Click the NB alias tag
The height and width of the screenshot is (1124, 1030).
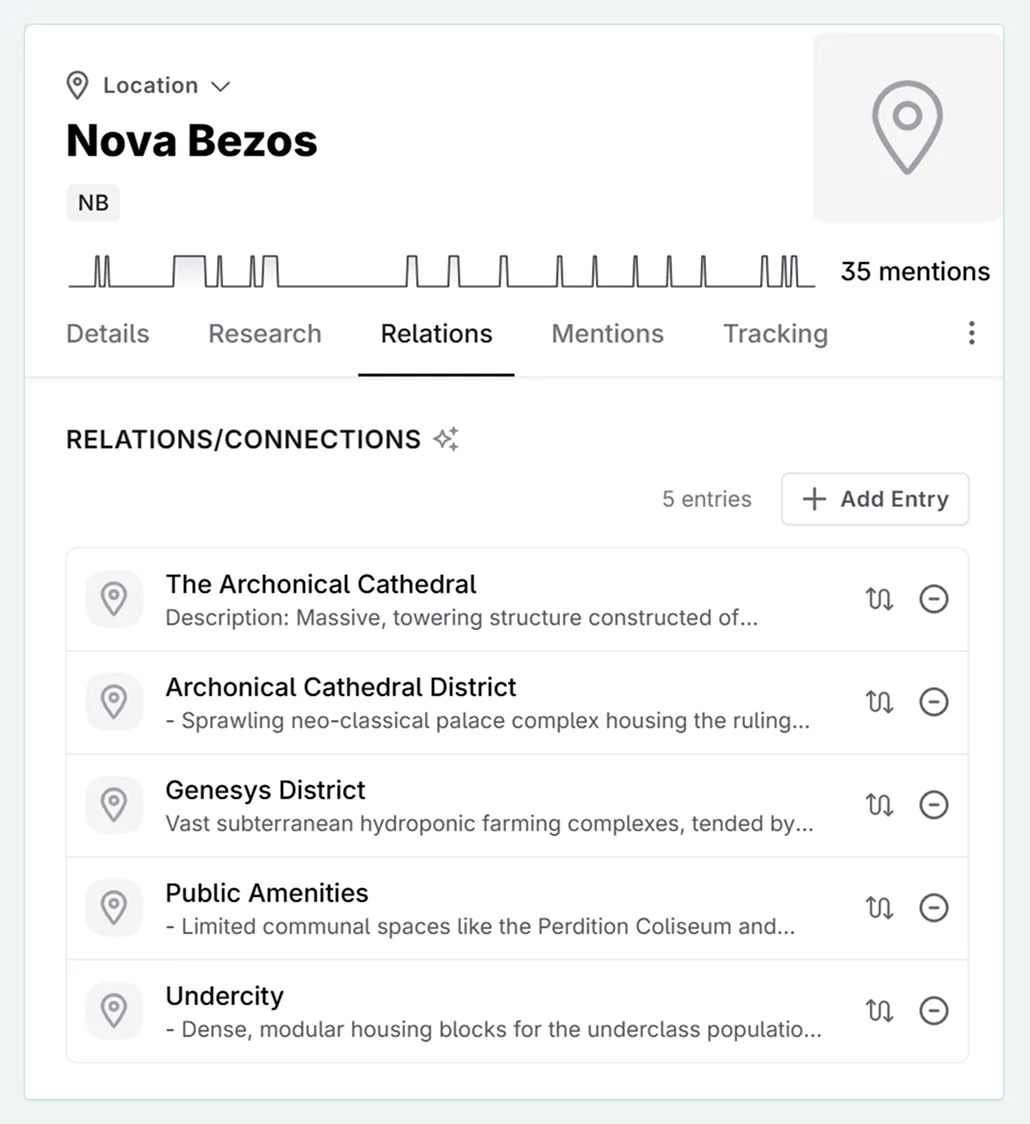[x=93, y=203]
